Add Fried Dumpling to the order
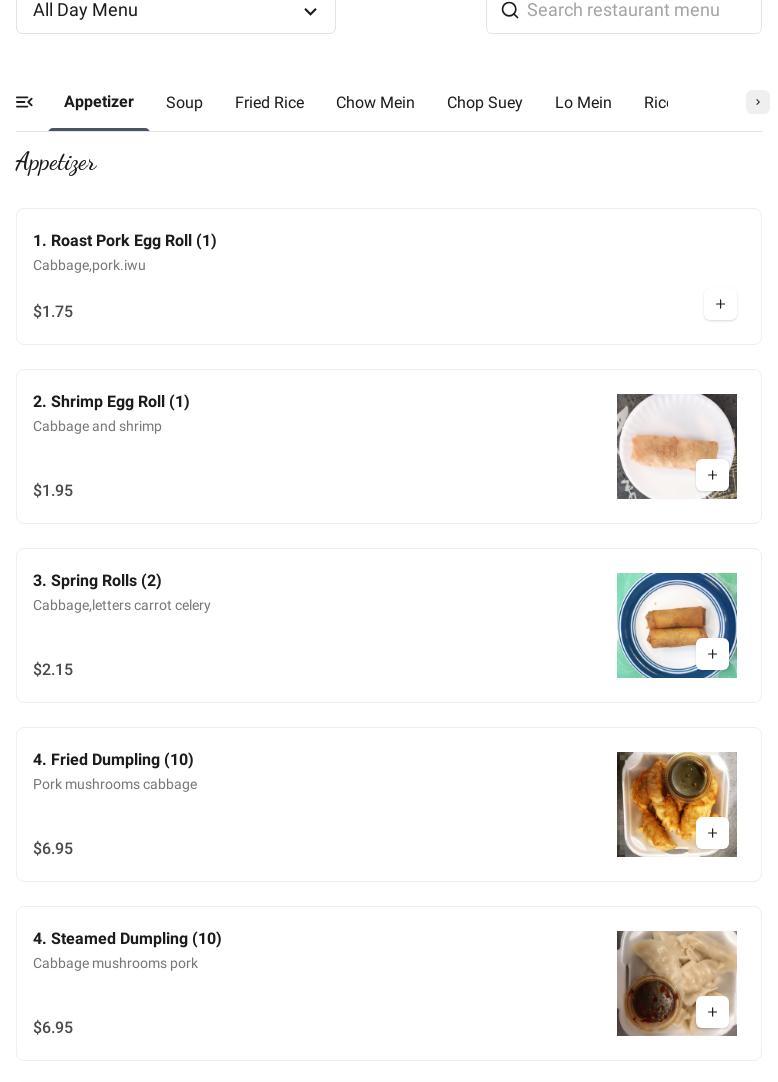This screenshot has width=778, height=1082. pos(712,833)
